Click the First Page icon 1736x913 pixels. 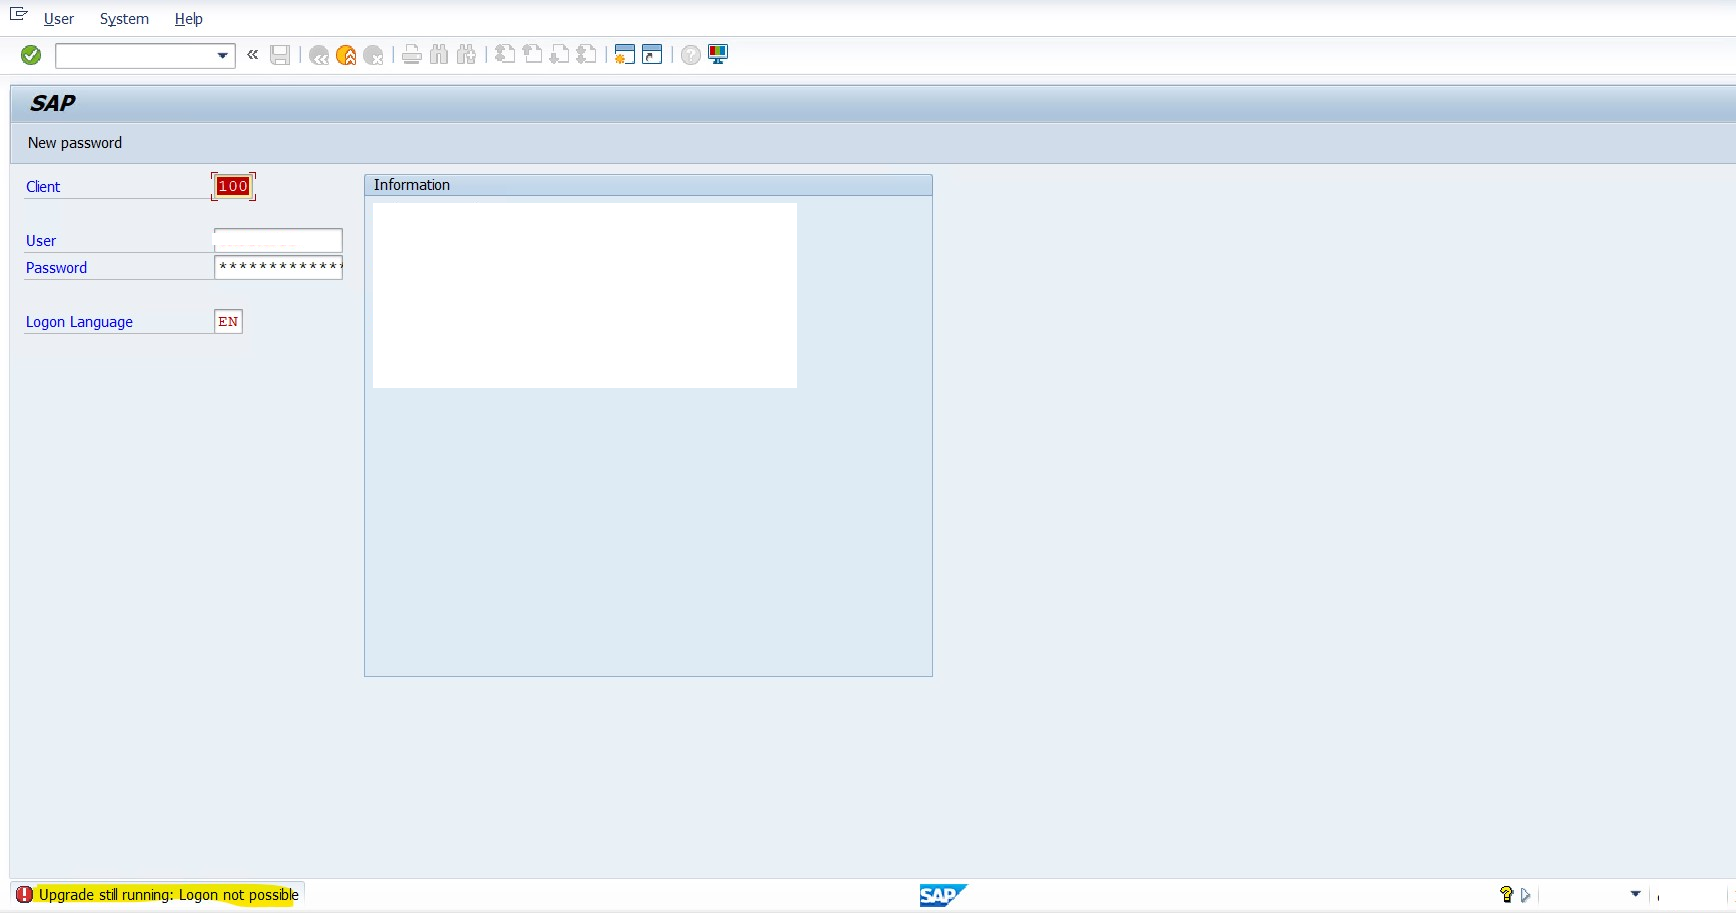(505, 55)
